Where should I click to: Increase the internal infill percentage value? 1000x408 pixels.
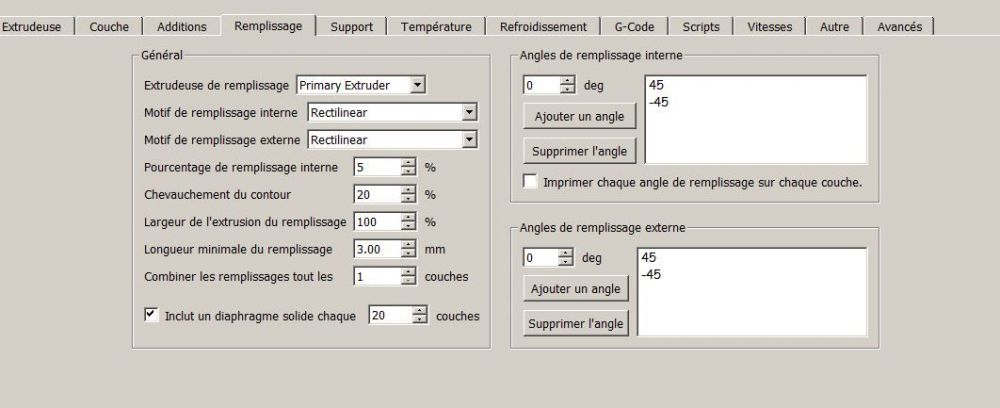[408, 163]
